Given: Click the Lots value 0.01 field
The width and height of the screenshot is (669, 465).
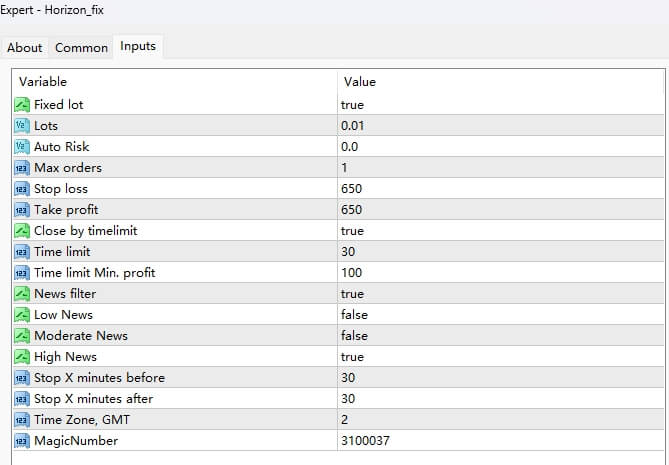Looking at the screenshot, I should click(352, 125).
